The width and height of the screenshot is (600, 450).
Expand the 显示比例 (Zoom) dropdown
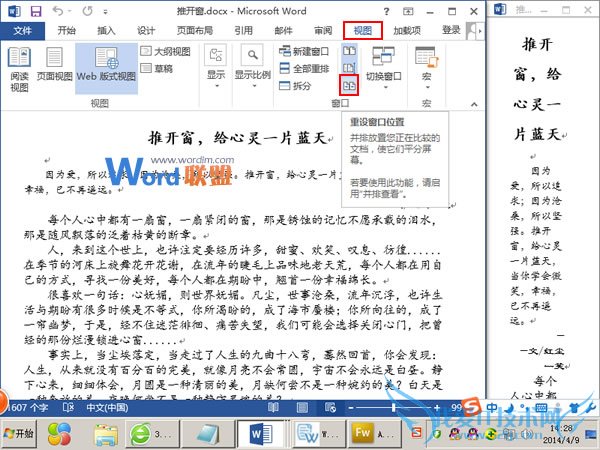tap(253, 66)
